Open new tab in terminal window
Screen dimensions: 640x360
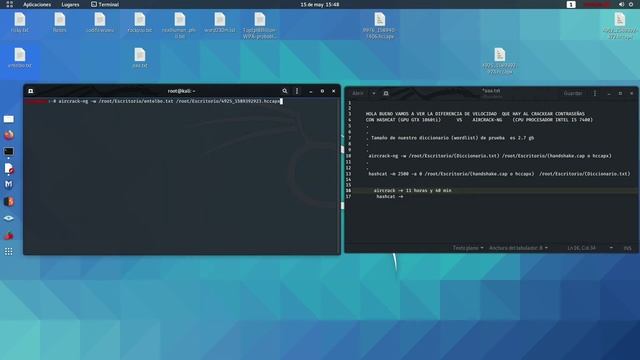[x=31, y=91]
